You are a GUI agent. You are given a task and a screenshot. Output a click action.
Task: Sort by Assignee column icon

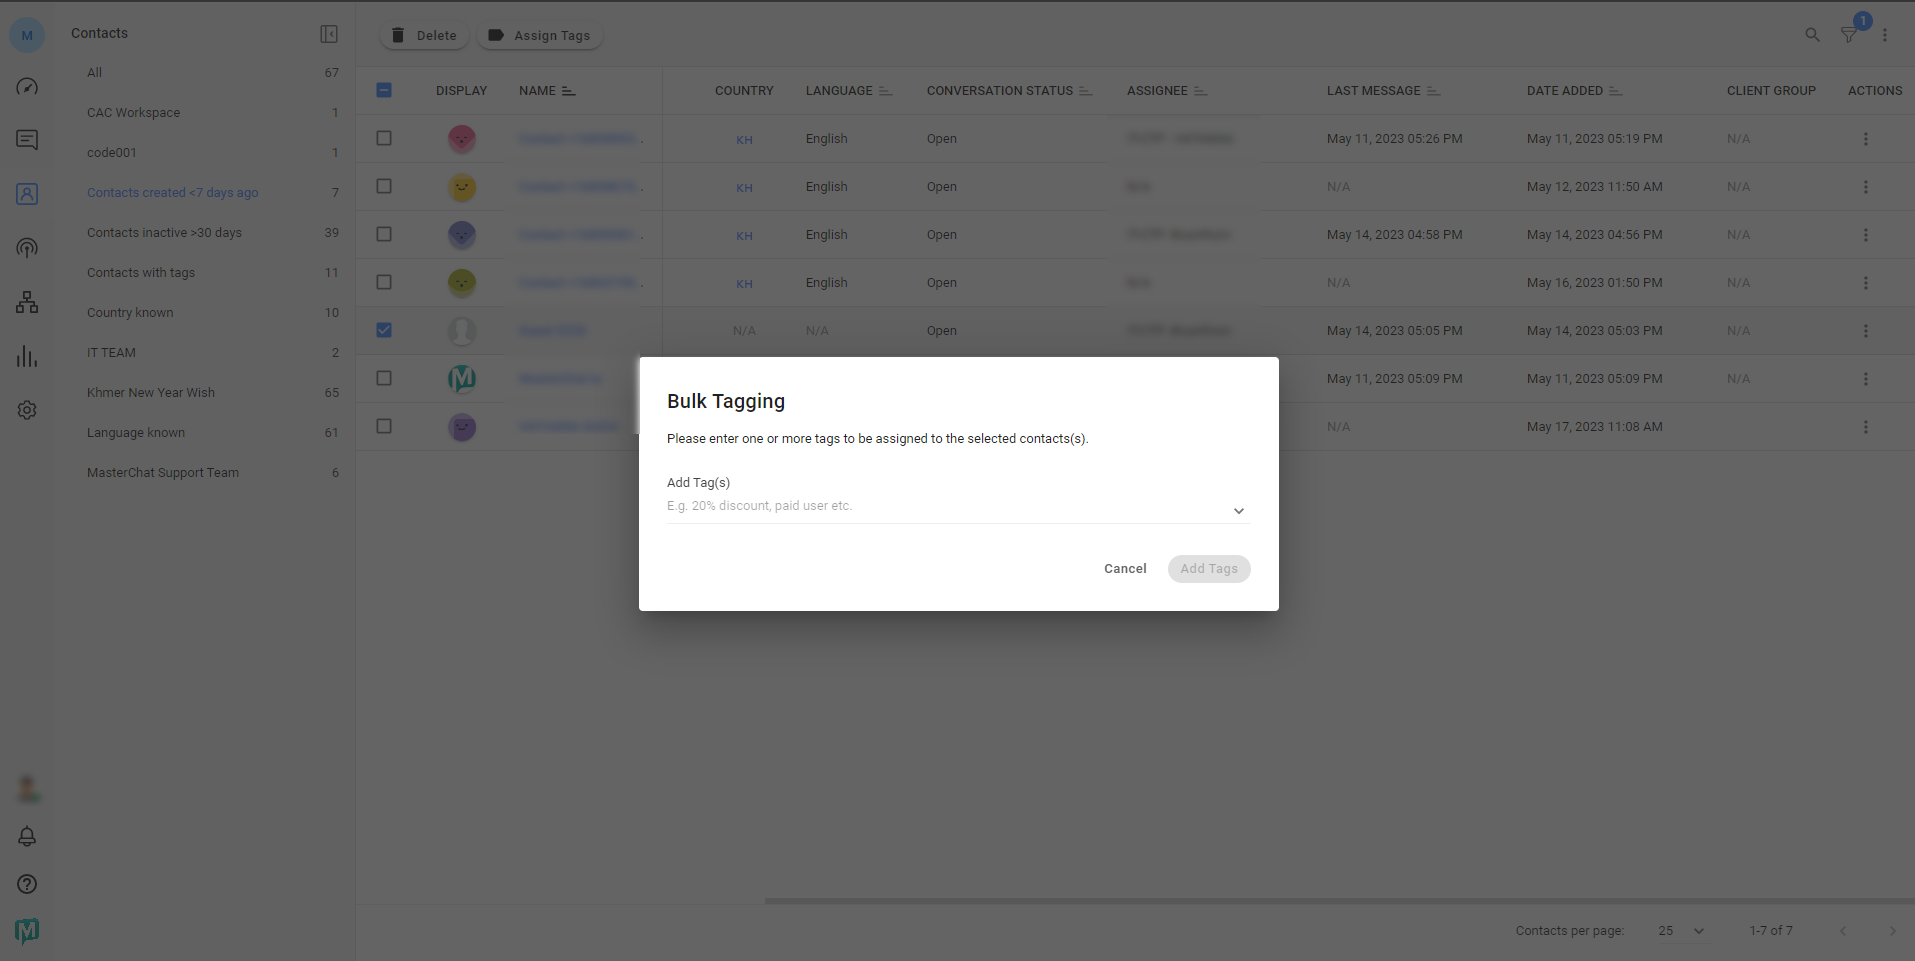[1200, 91]
